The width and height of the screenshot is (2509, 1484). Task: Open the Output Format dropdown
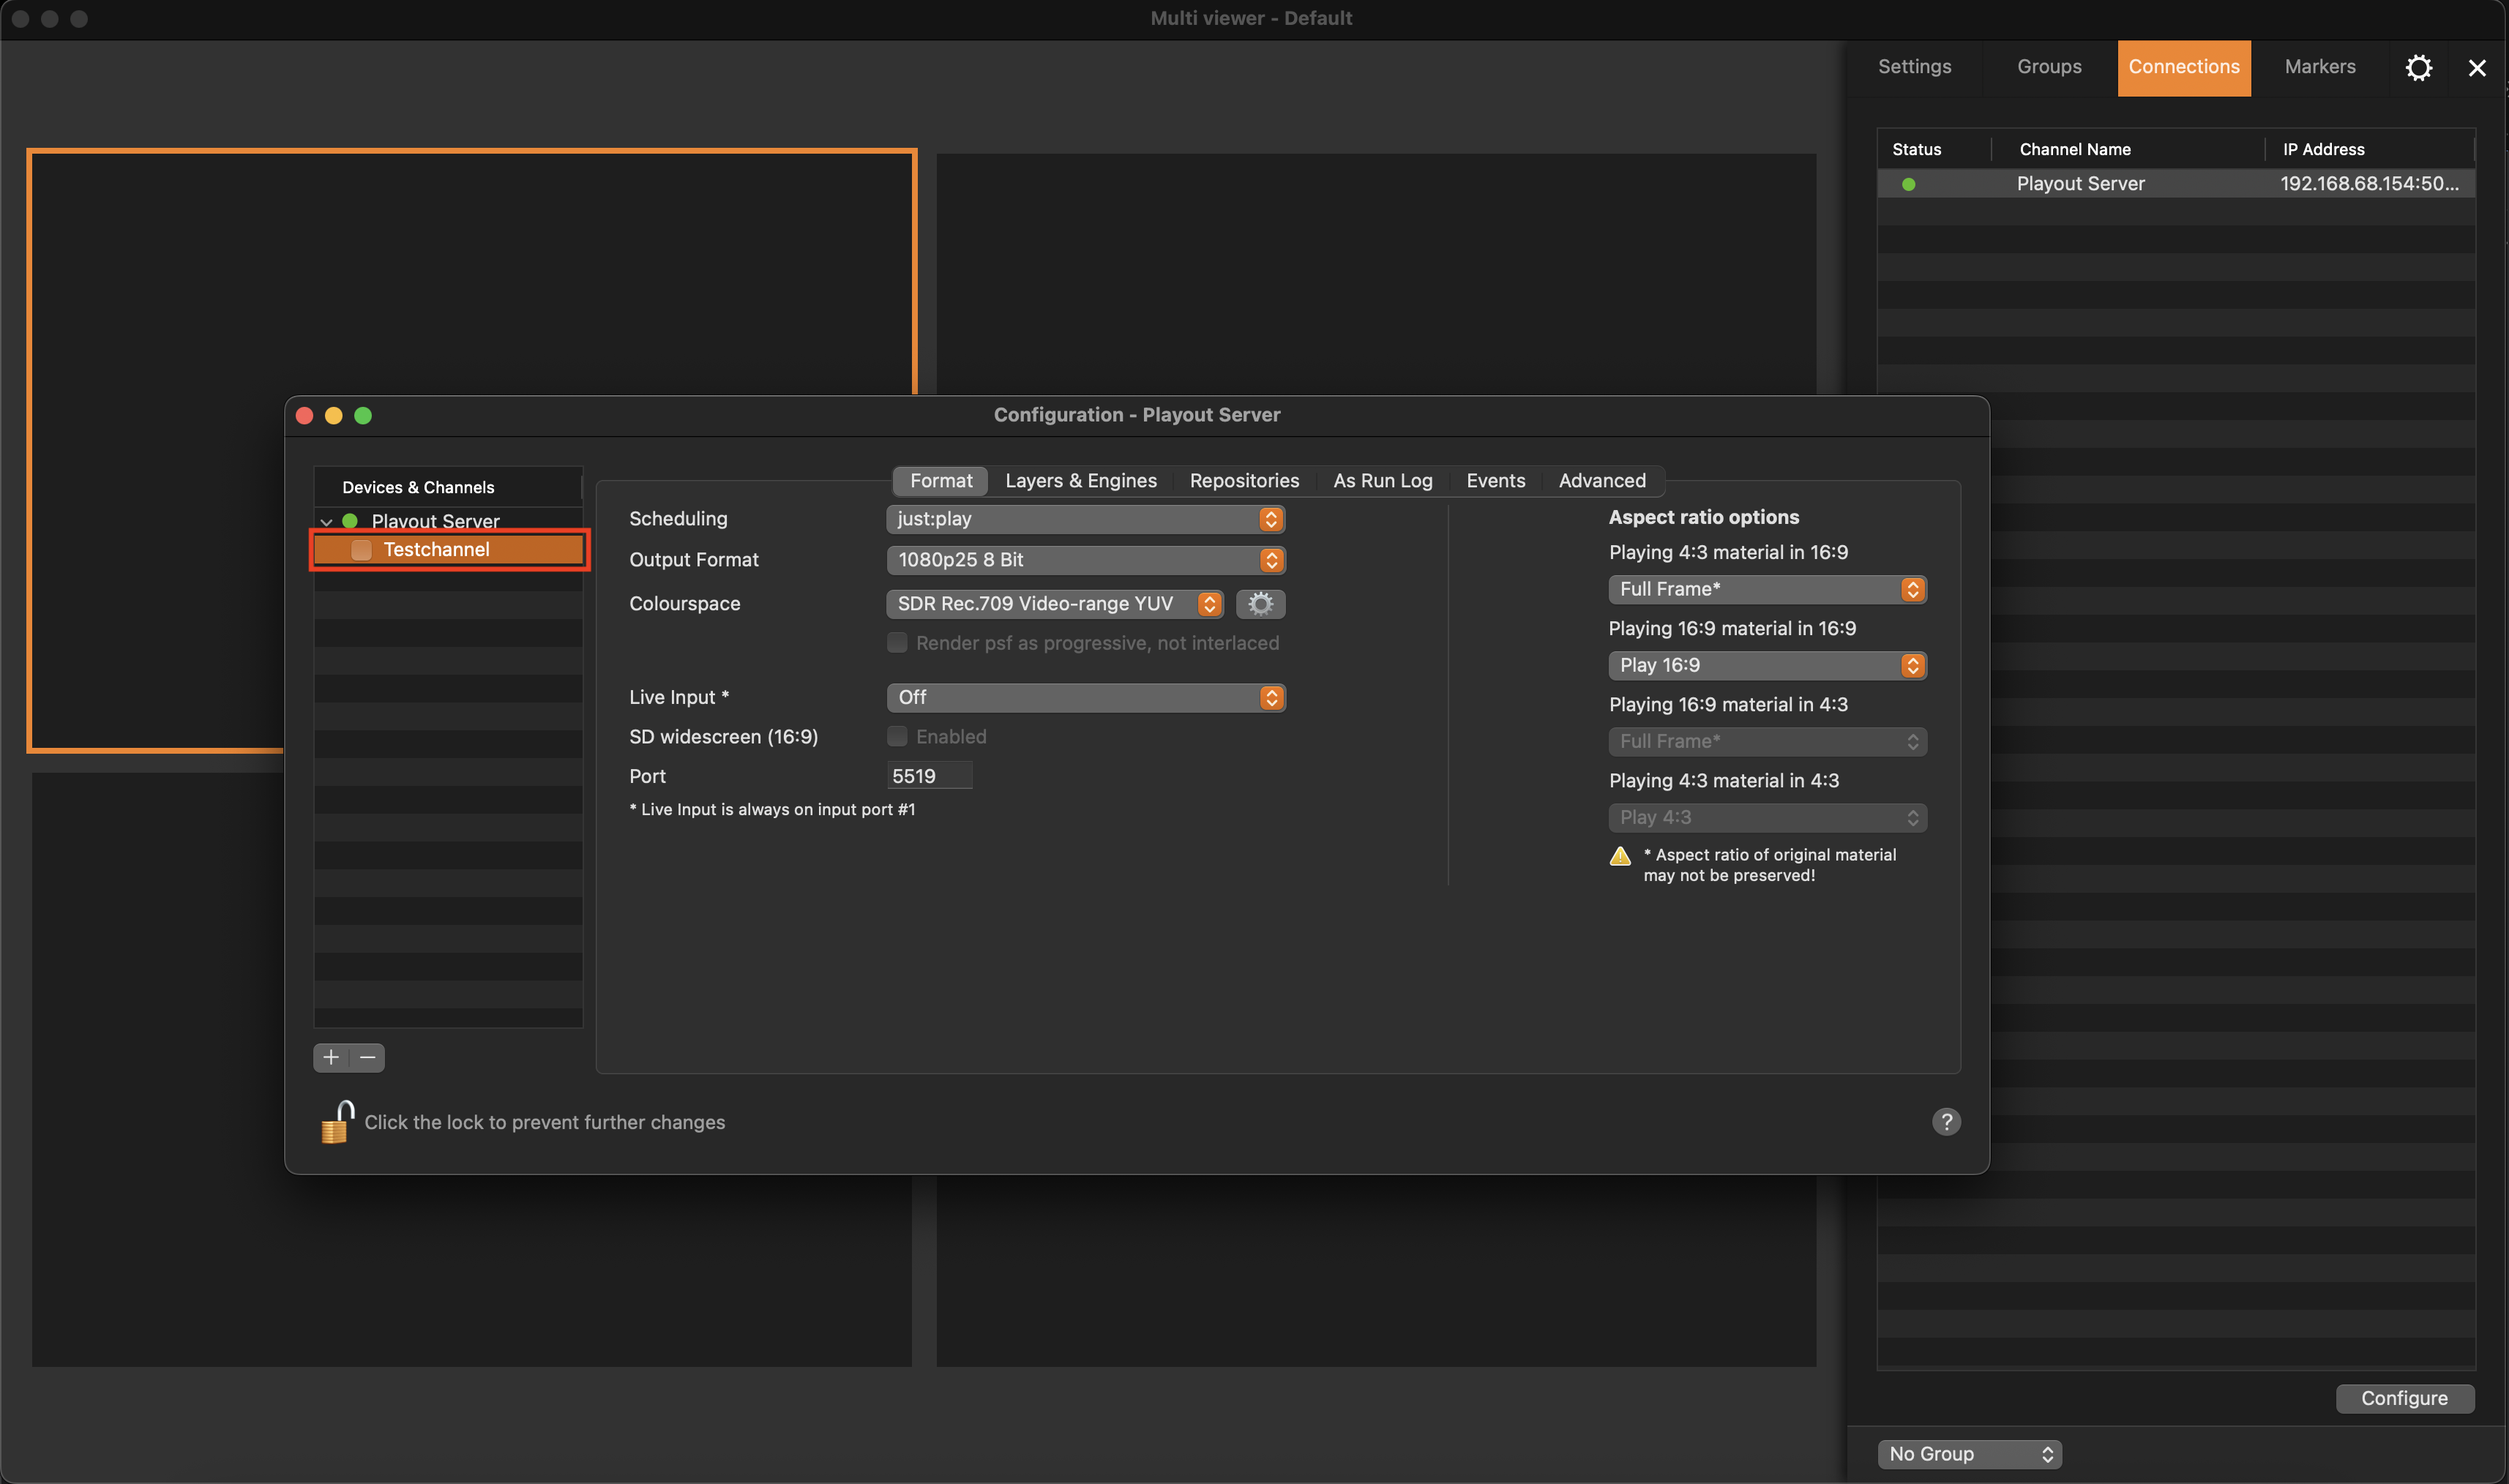pyautogui.click(x=1085, y=560)
